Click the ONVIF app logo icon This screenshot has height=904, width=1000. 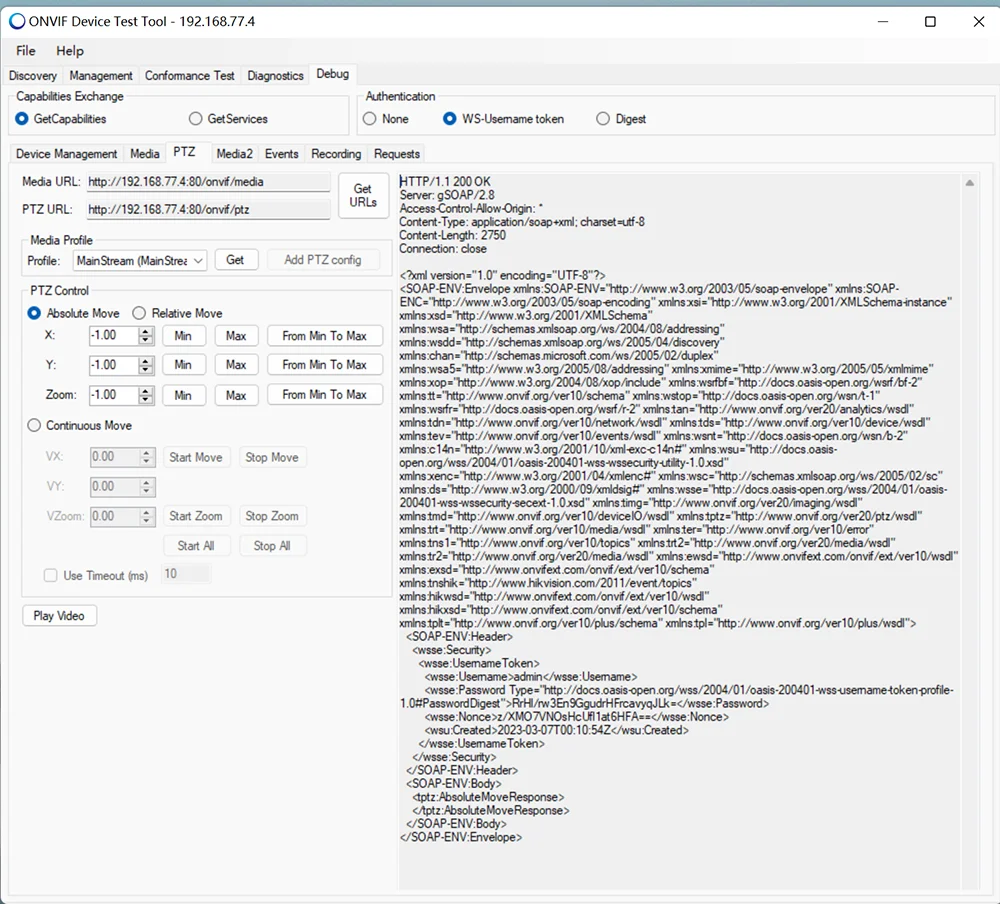[x=17, y=21]
